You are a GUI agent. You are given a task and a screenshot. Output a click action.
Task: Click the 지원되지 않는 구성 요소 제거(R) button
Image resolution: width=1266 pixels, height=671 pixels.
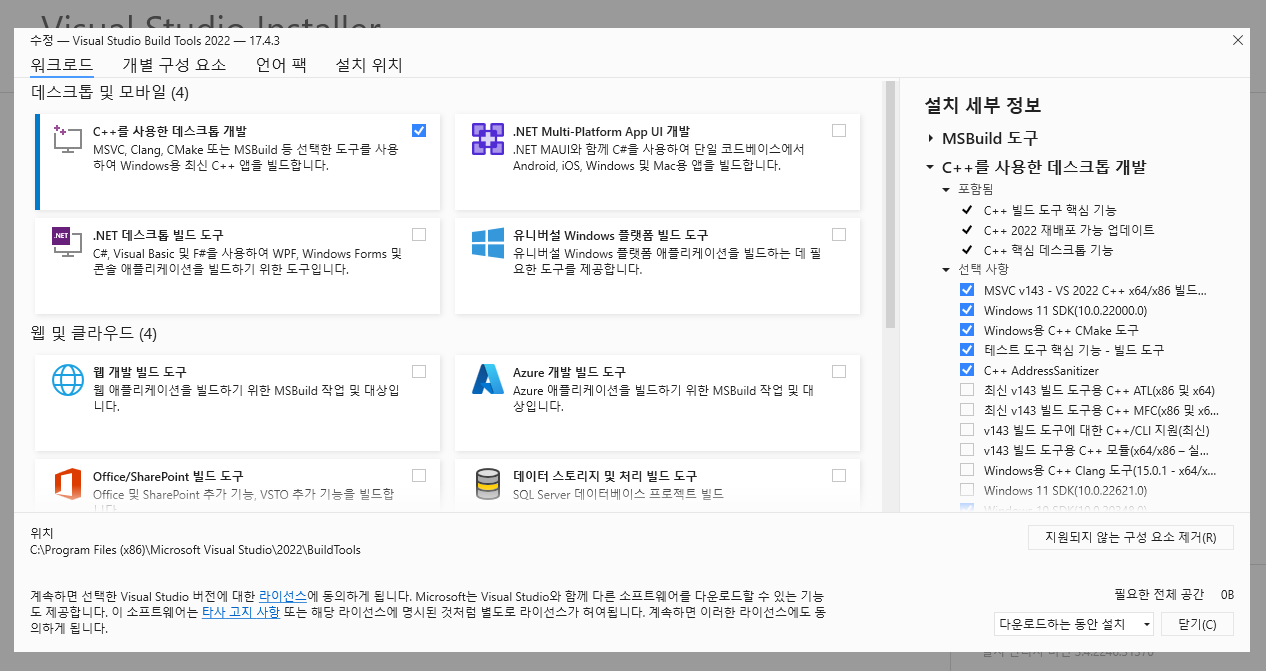(x=1131, y=537)
